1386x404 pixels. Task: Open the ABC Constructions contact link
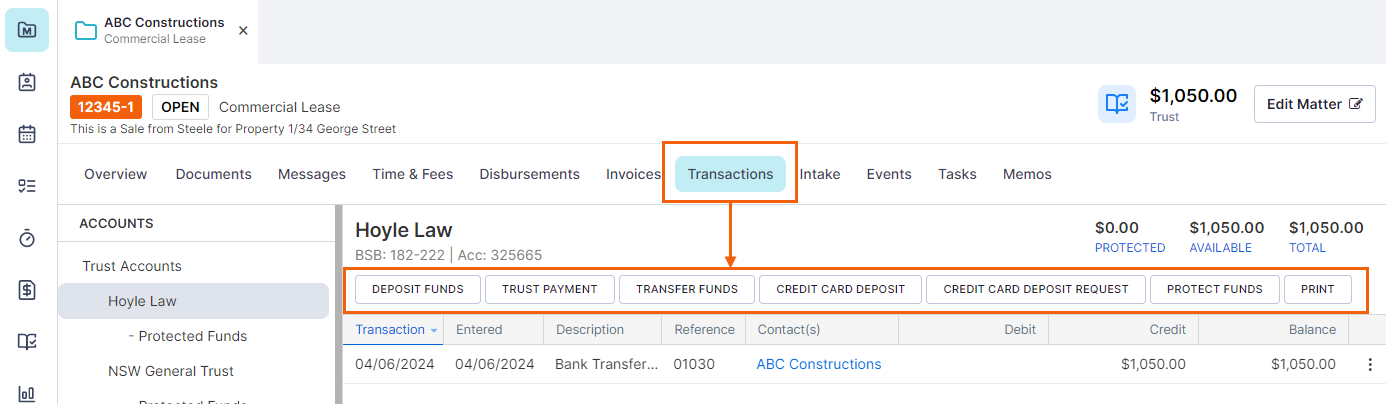click(x=819, y=364)
